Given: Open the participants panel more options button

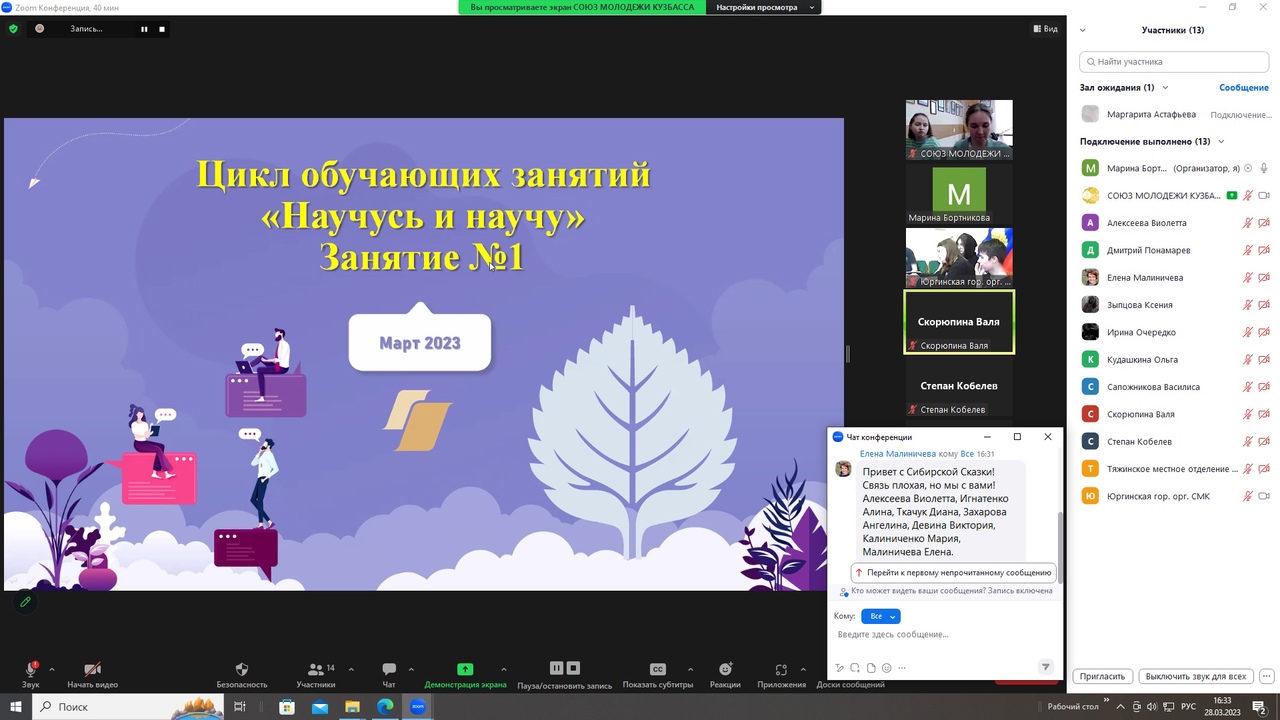Looking at the screenshot, I should [1266, 677].
